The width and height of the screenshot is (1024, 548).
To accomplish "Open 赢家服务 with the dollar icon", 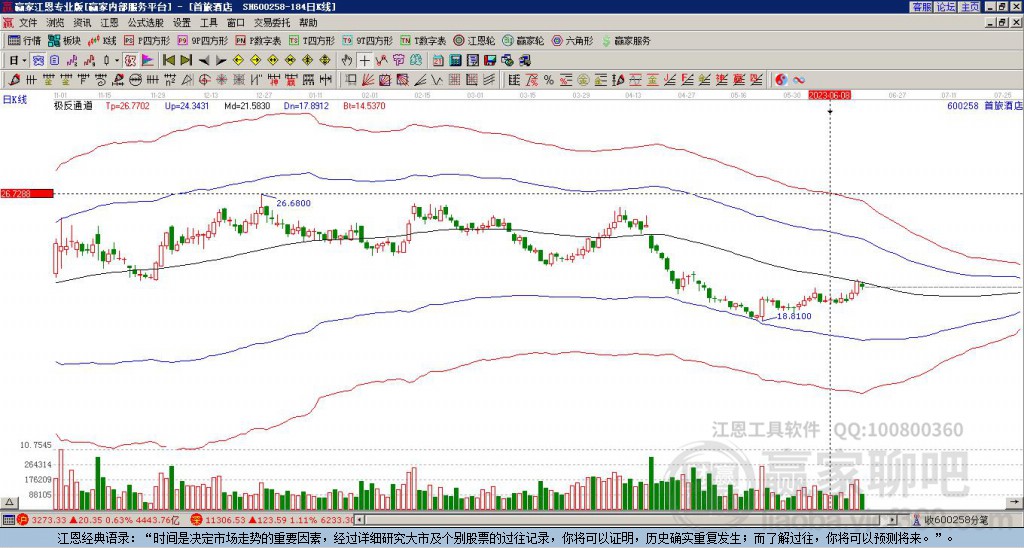I will [x=626, y=40].
